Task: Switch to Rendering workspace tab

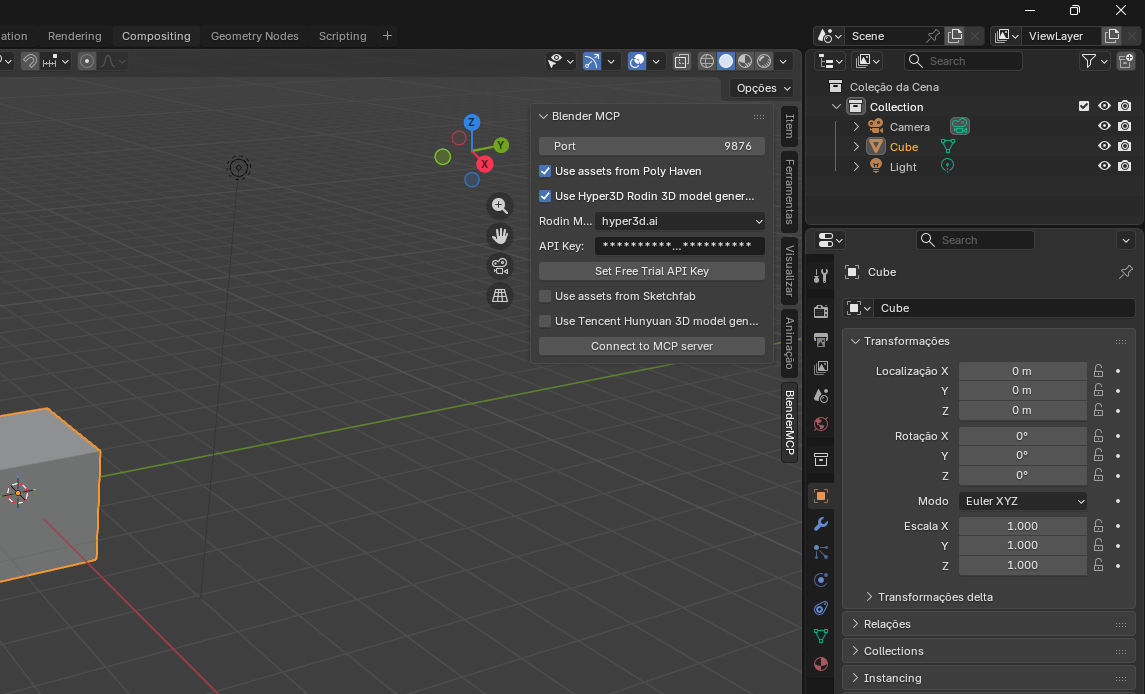Action: click(74, 36)
